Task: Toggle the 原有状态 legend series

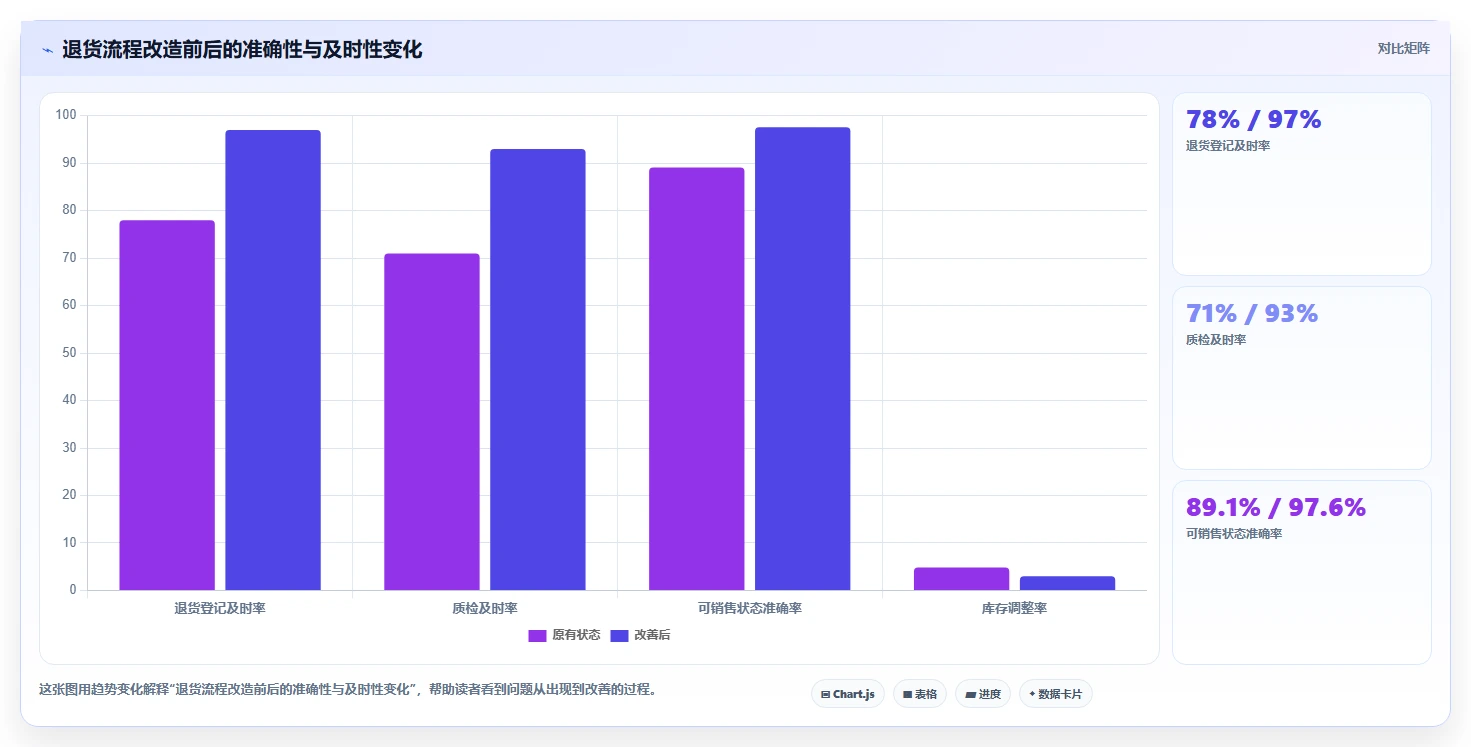Action: coord(564,635)
